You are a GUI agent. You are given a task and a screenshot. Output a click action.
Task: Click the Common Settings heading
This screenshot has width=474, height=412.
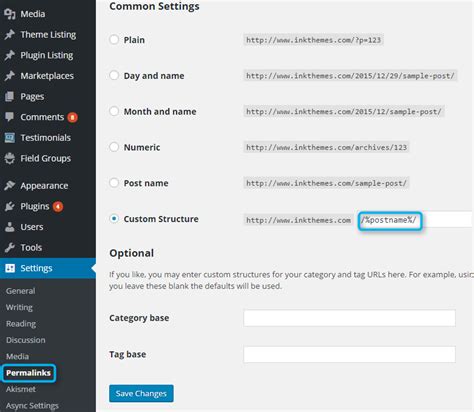pyautogui.click(x=154, y=6)
